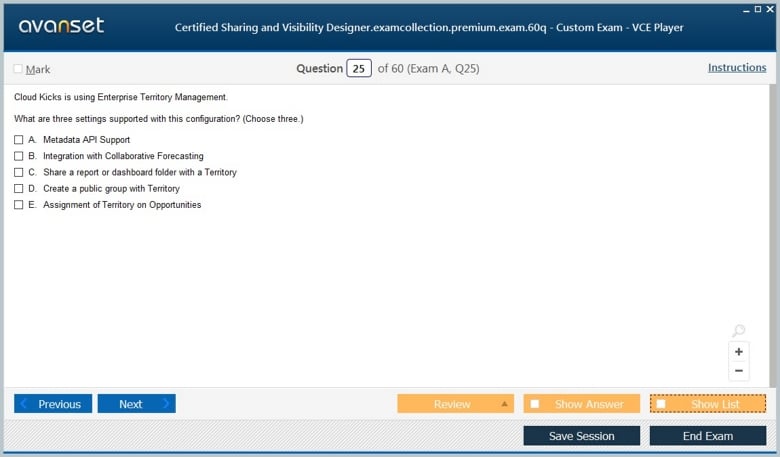Go to the Previous question
Image resolution: width=780 pixels, height=457 pixels.
pos(53,404)
